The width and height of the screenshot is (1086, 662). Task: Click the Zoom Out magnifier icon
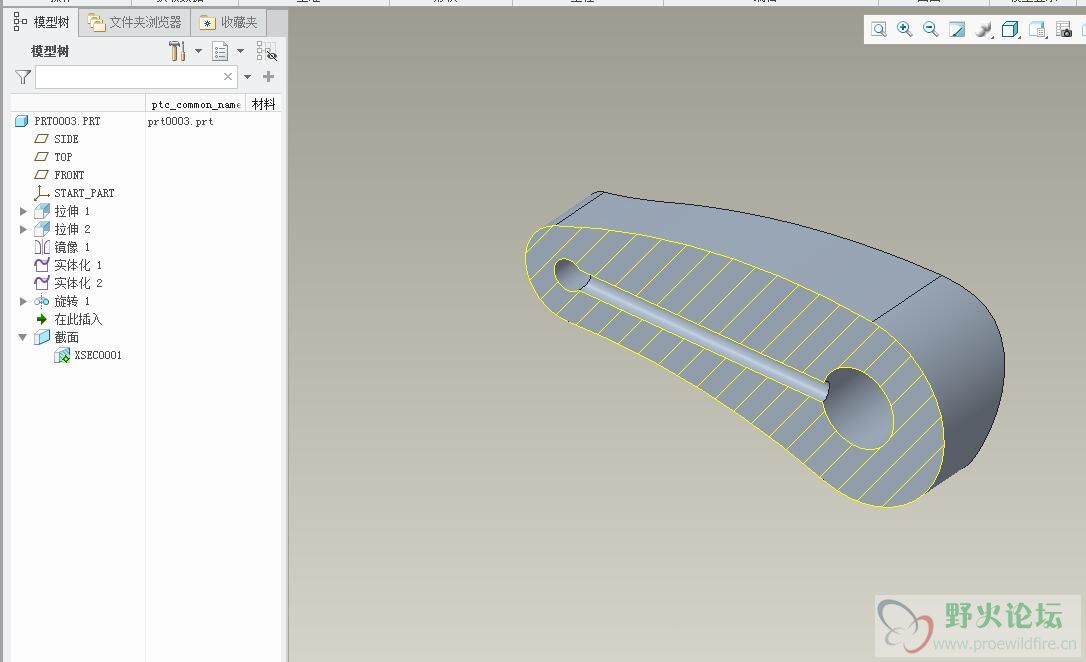click(x=930, y=29)
